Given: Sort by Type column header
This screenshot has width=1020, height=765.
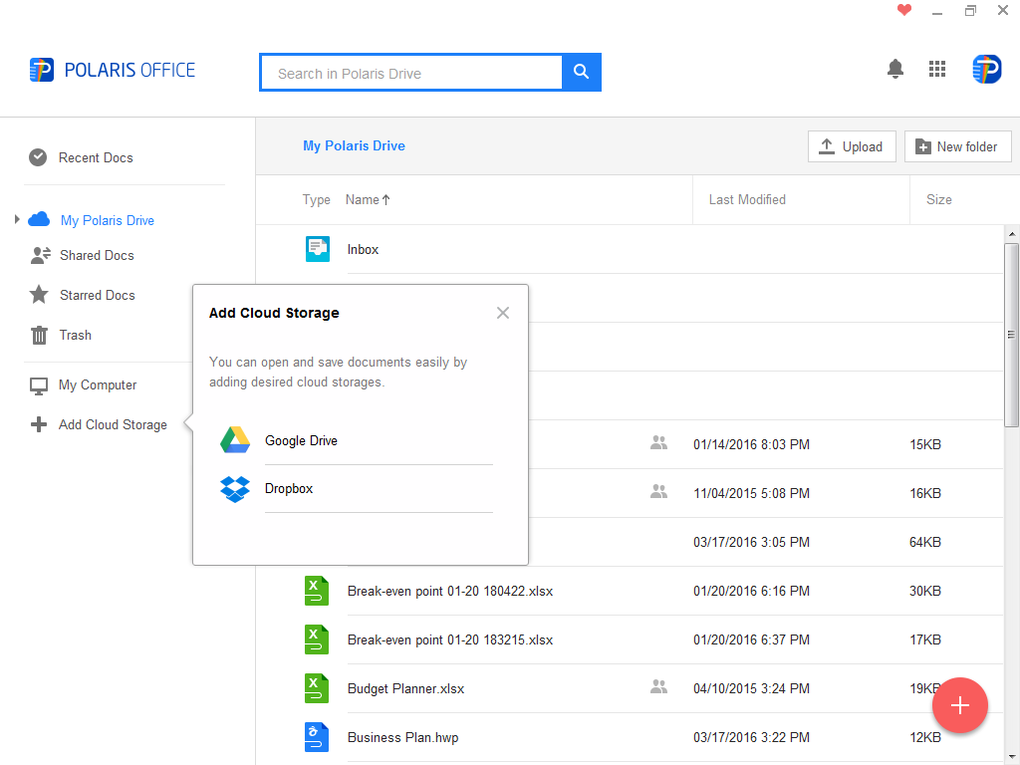Looking at the screenshot, I should click(316, 200).
